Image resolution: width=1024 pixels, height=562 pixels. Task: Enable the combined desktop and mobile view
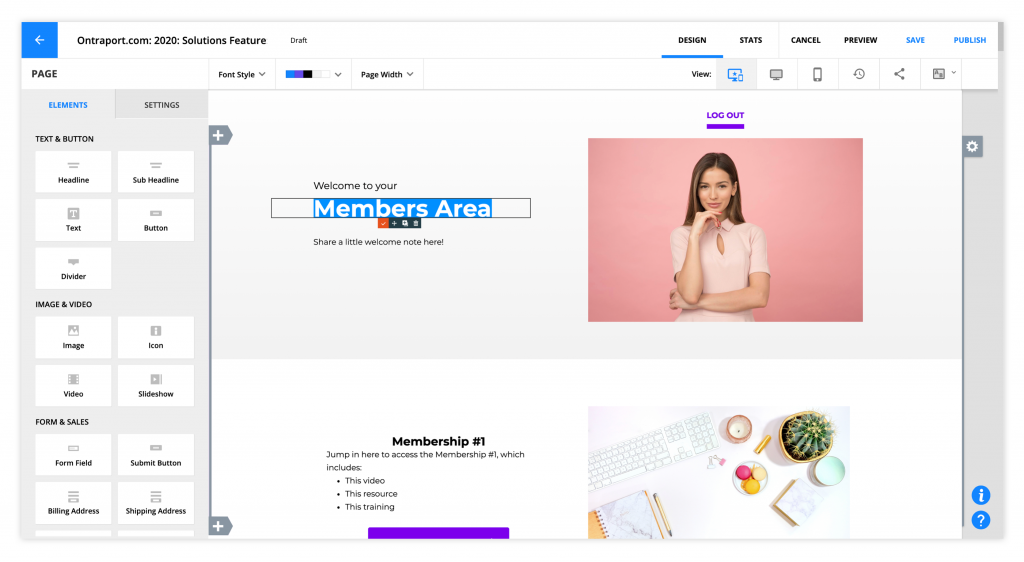point(735,74)
